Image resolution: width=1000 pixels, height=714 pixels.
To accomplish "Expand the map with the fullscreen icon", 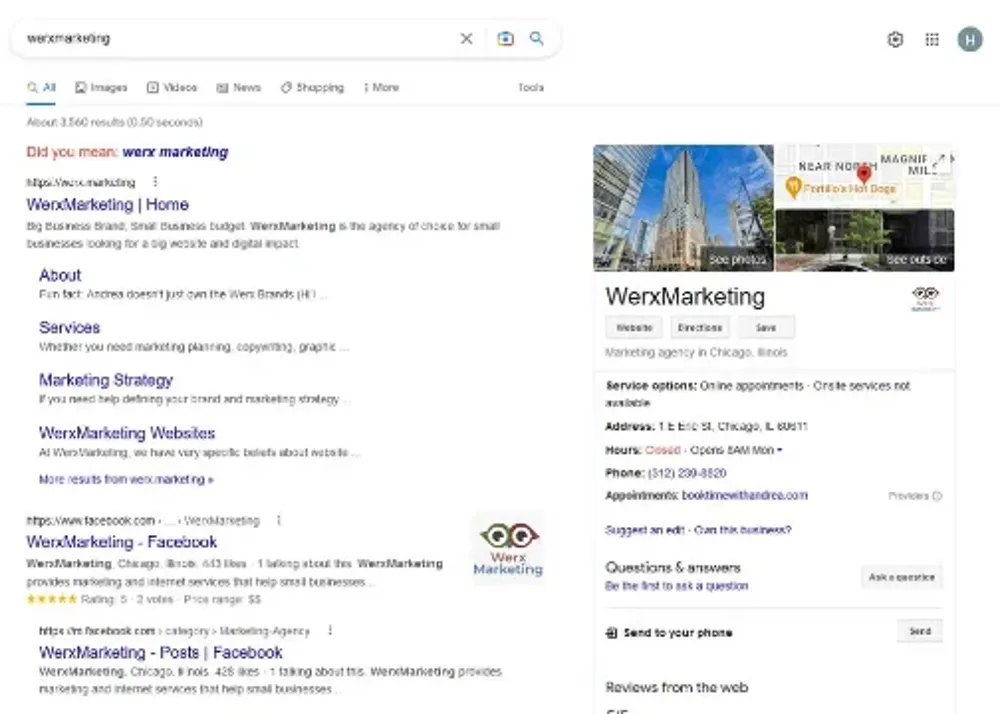I will 939,161.
